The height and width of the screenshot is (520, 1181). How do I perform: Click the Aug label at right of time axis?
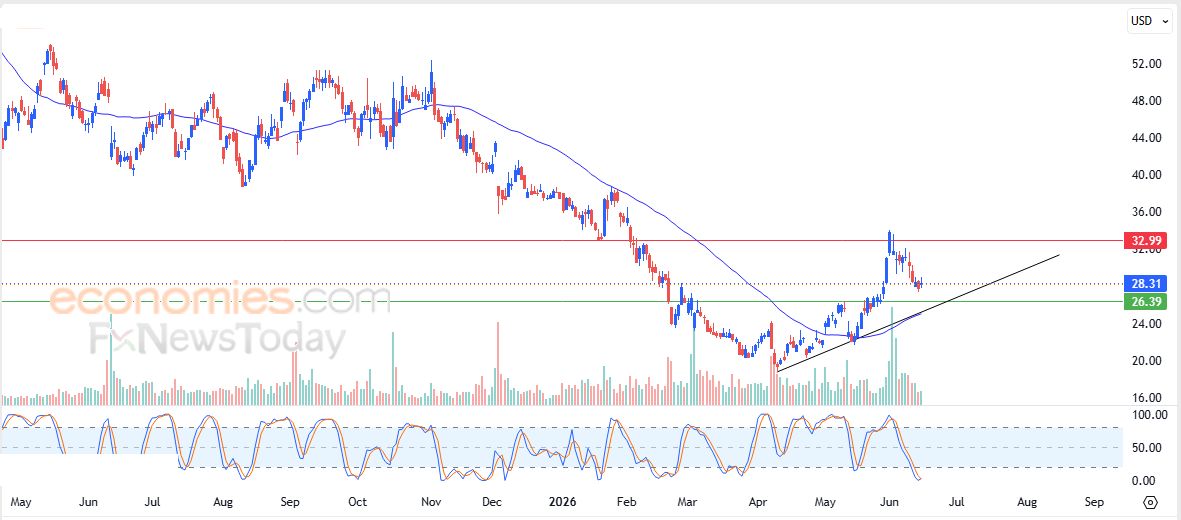point(1026,502)
